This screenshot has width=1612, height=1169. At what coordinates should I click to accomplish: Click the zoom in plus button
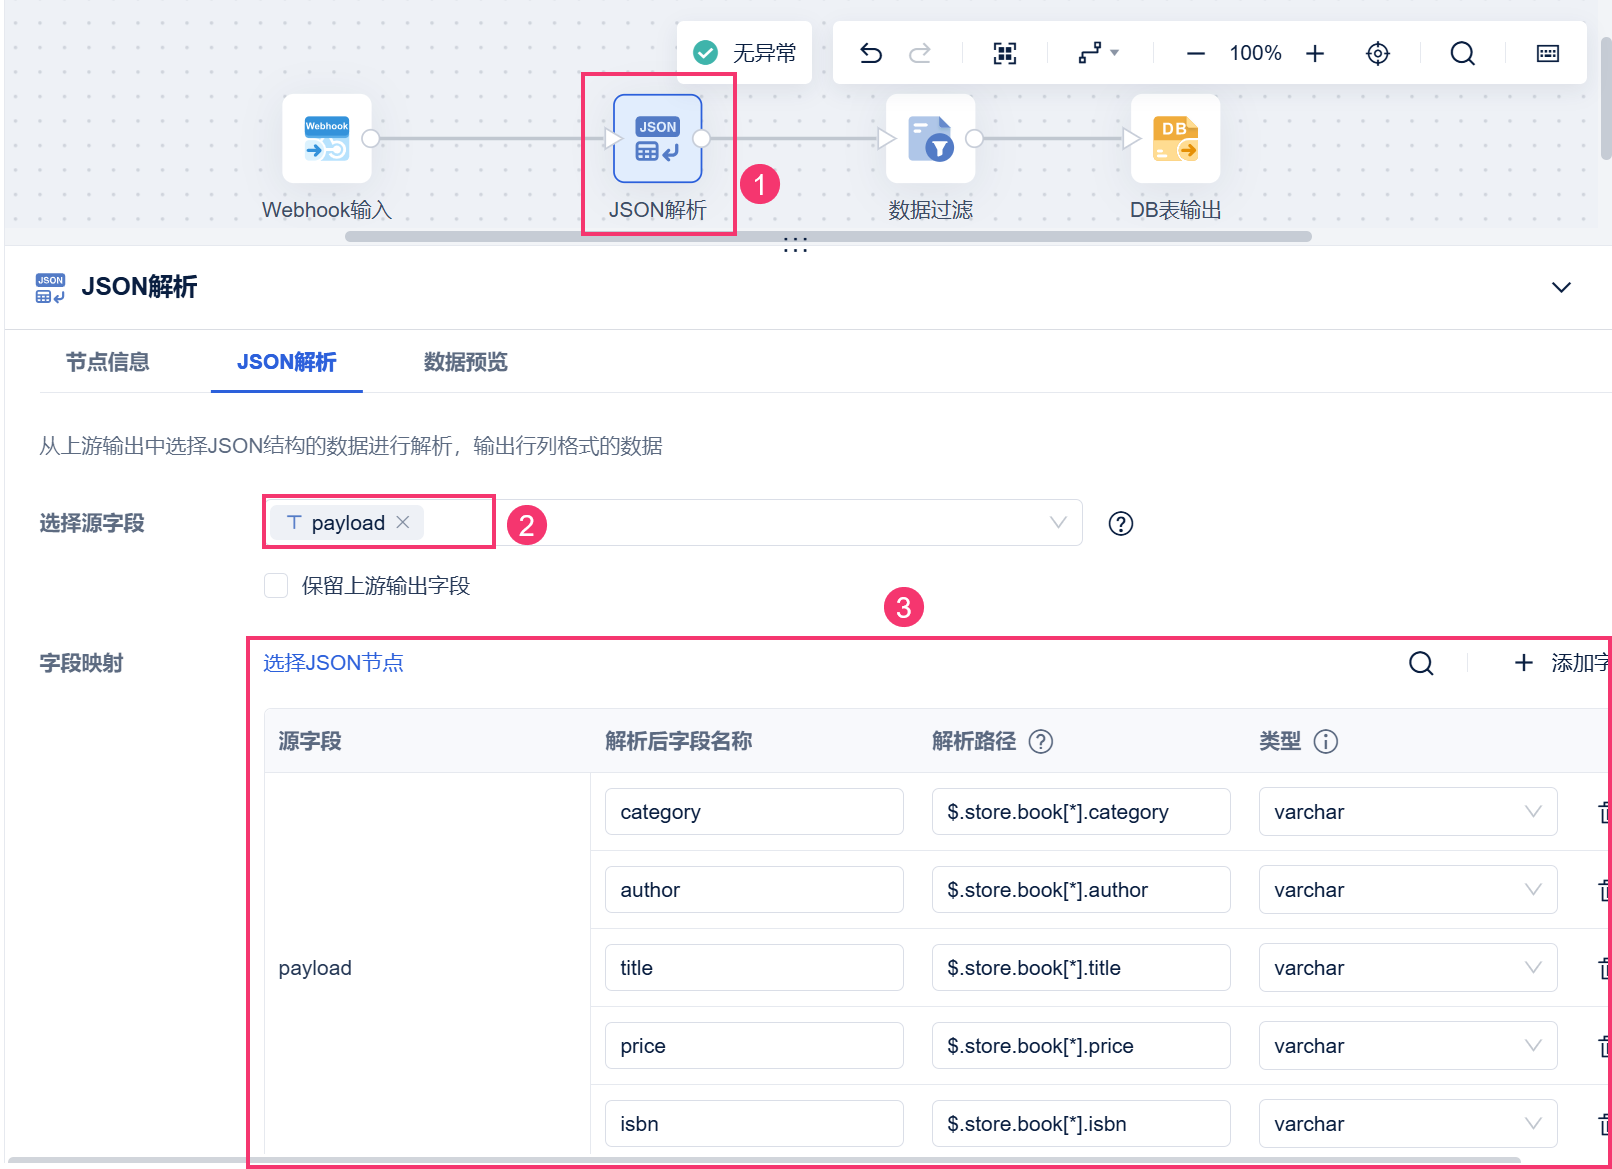(x=1315, y=53)
